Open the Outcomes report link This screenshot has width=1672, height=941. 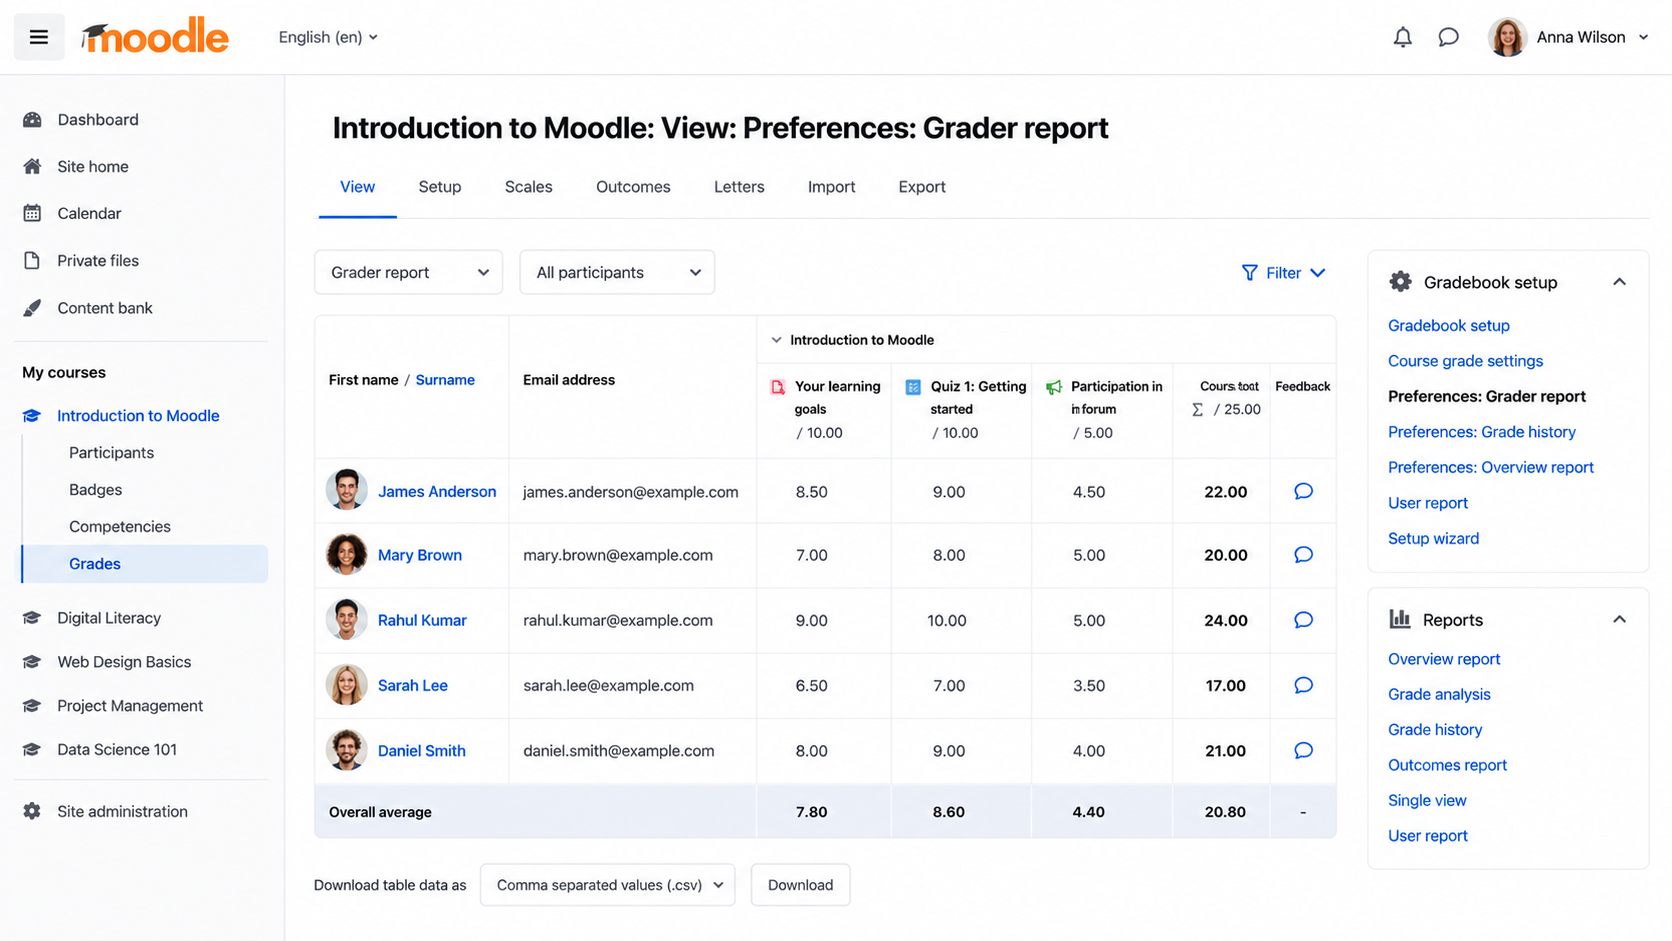tap(1447, 765)
